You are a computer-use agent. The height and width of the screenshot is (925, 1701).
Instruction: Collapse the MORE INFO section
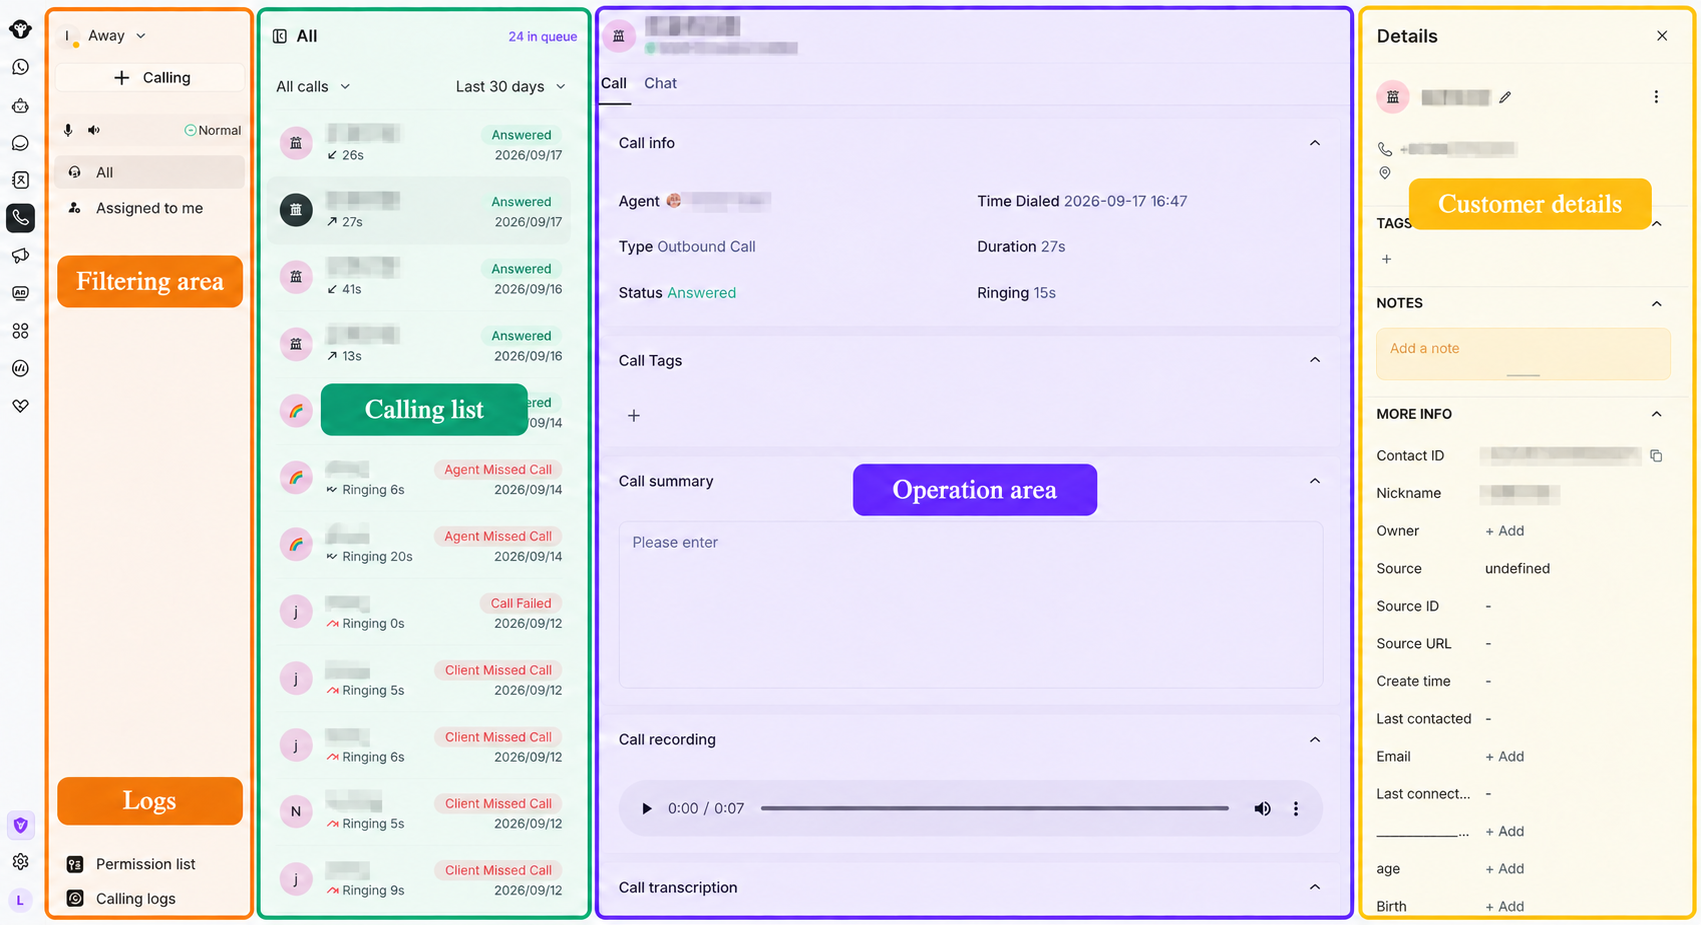pos(1657,414)
